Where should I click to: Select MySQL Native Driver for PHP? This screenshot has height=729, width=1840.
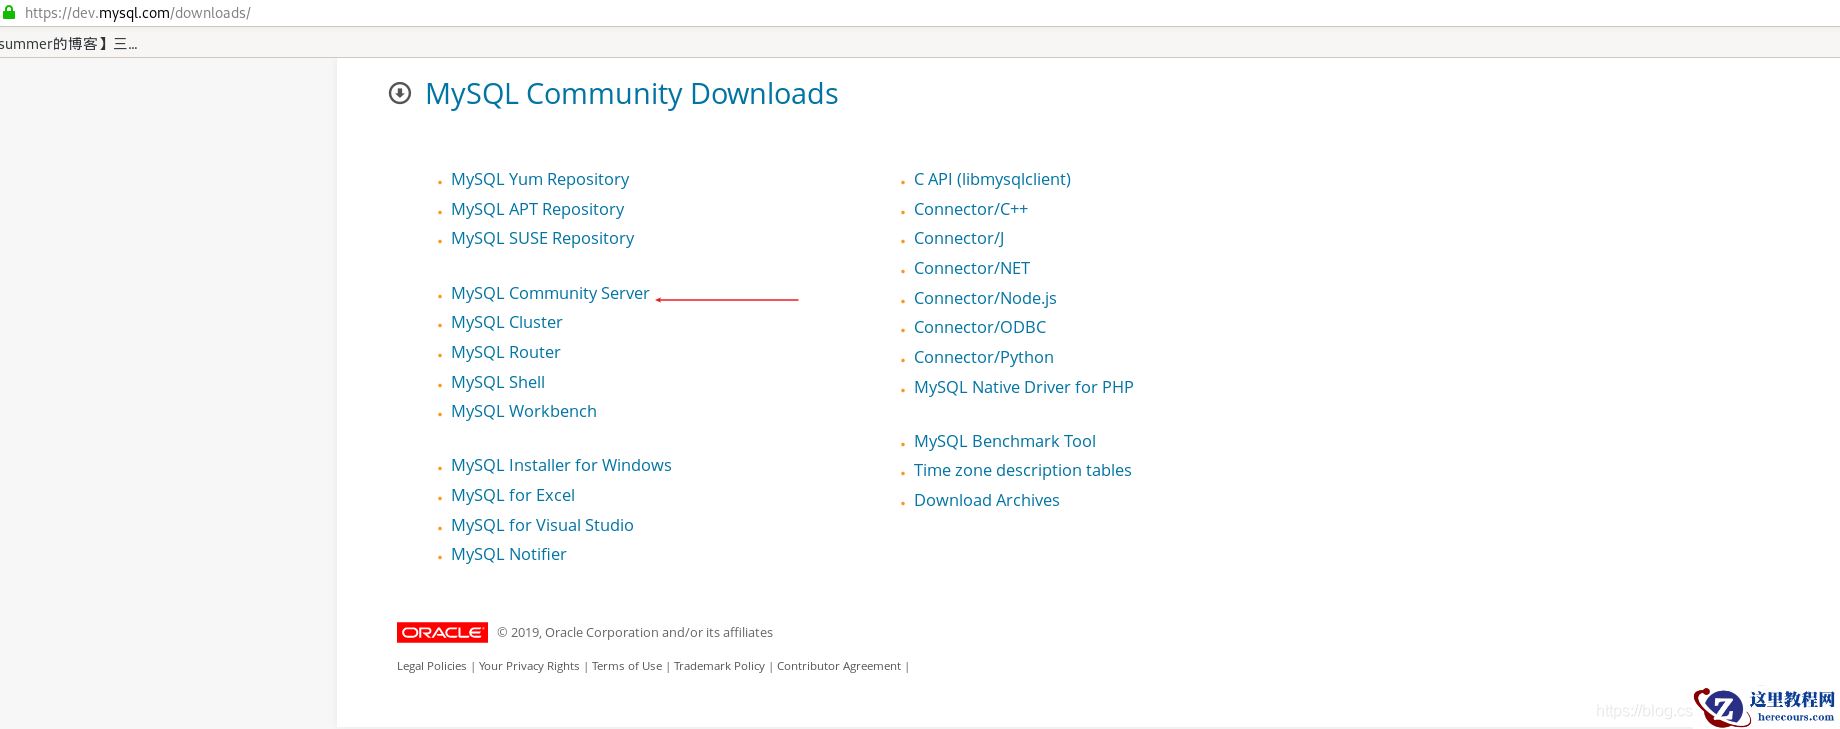[1024, 387]
